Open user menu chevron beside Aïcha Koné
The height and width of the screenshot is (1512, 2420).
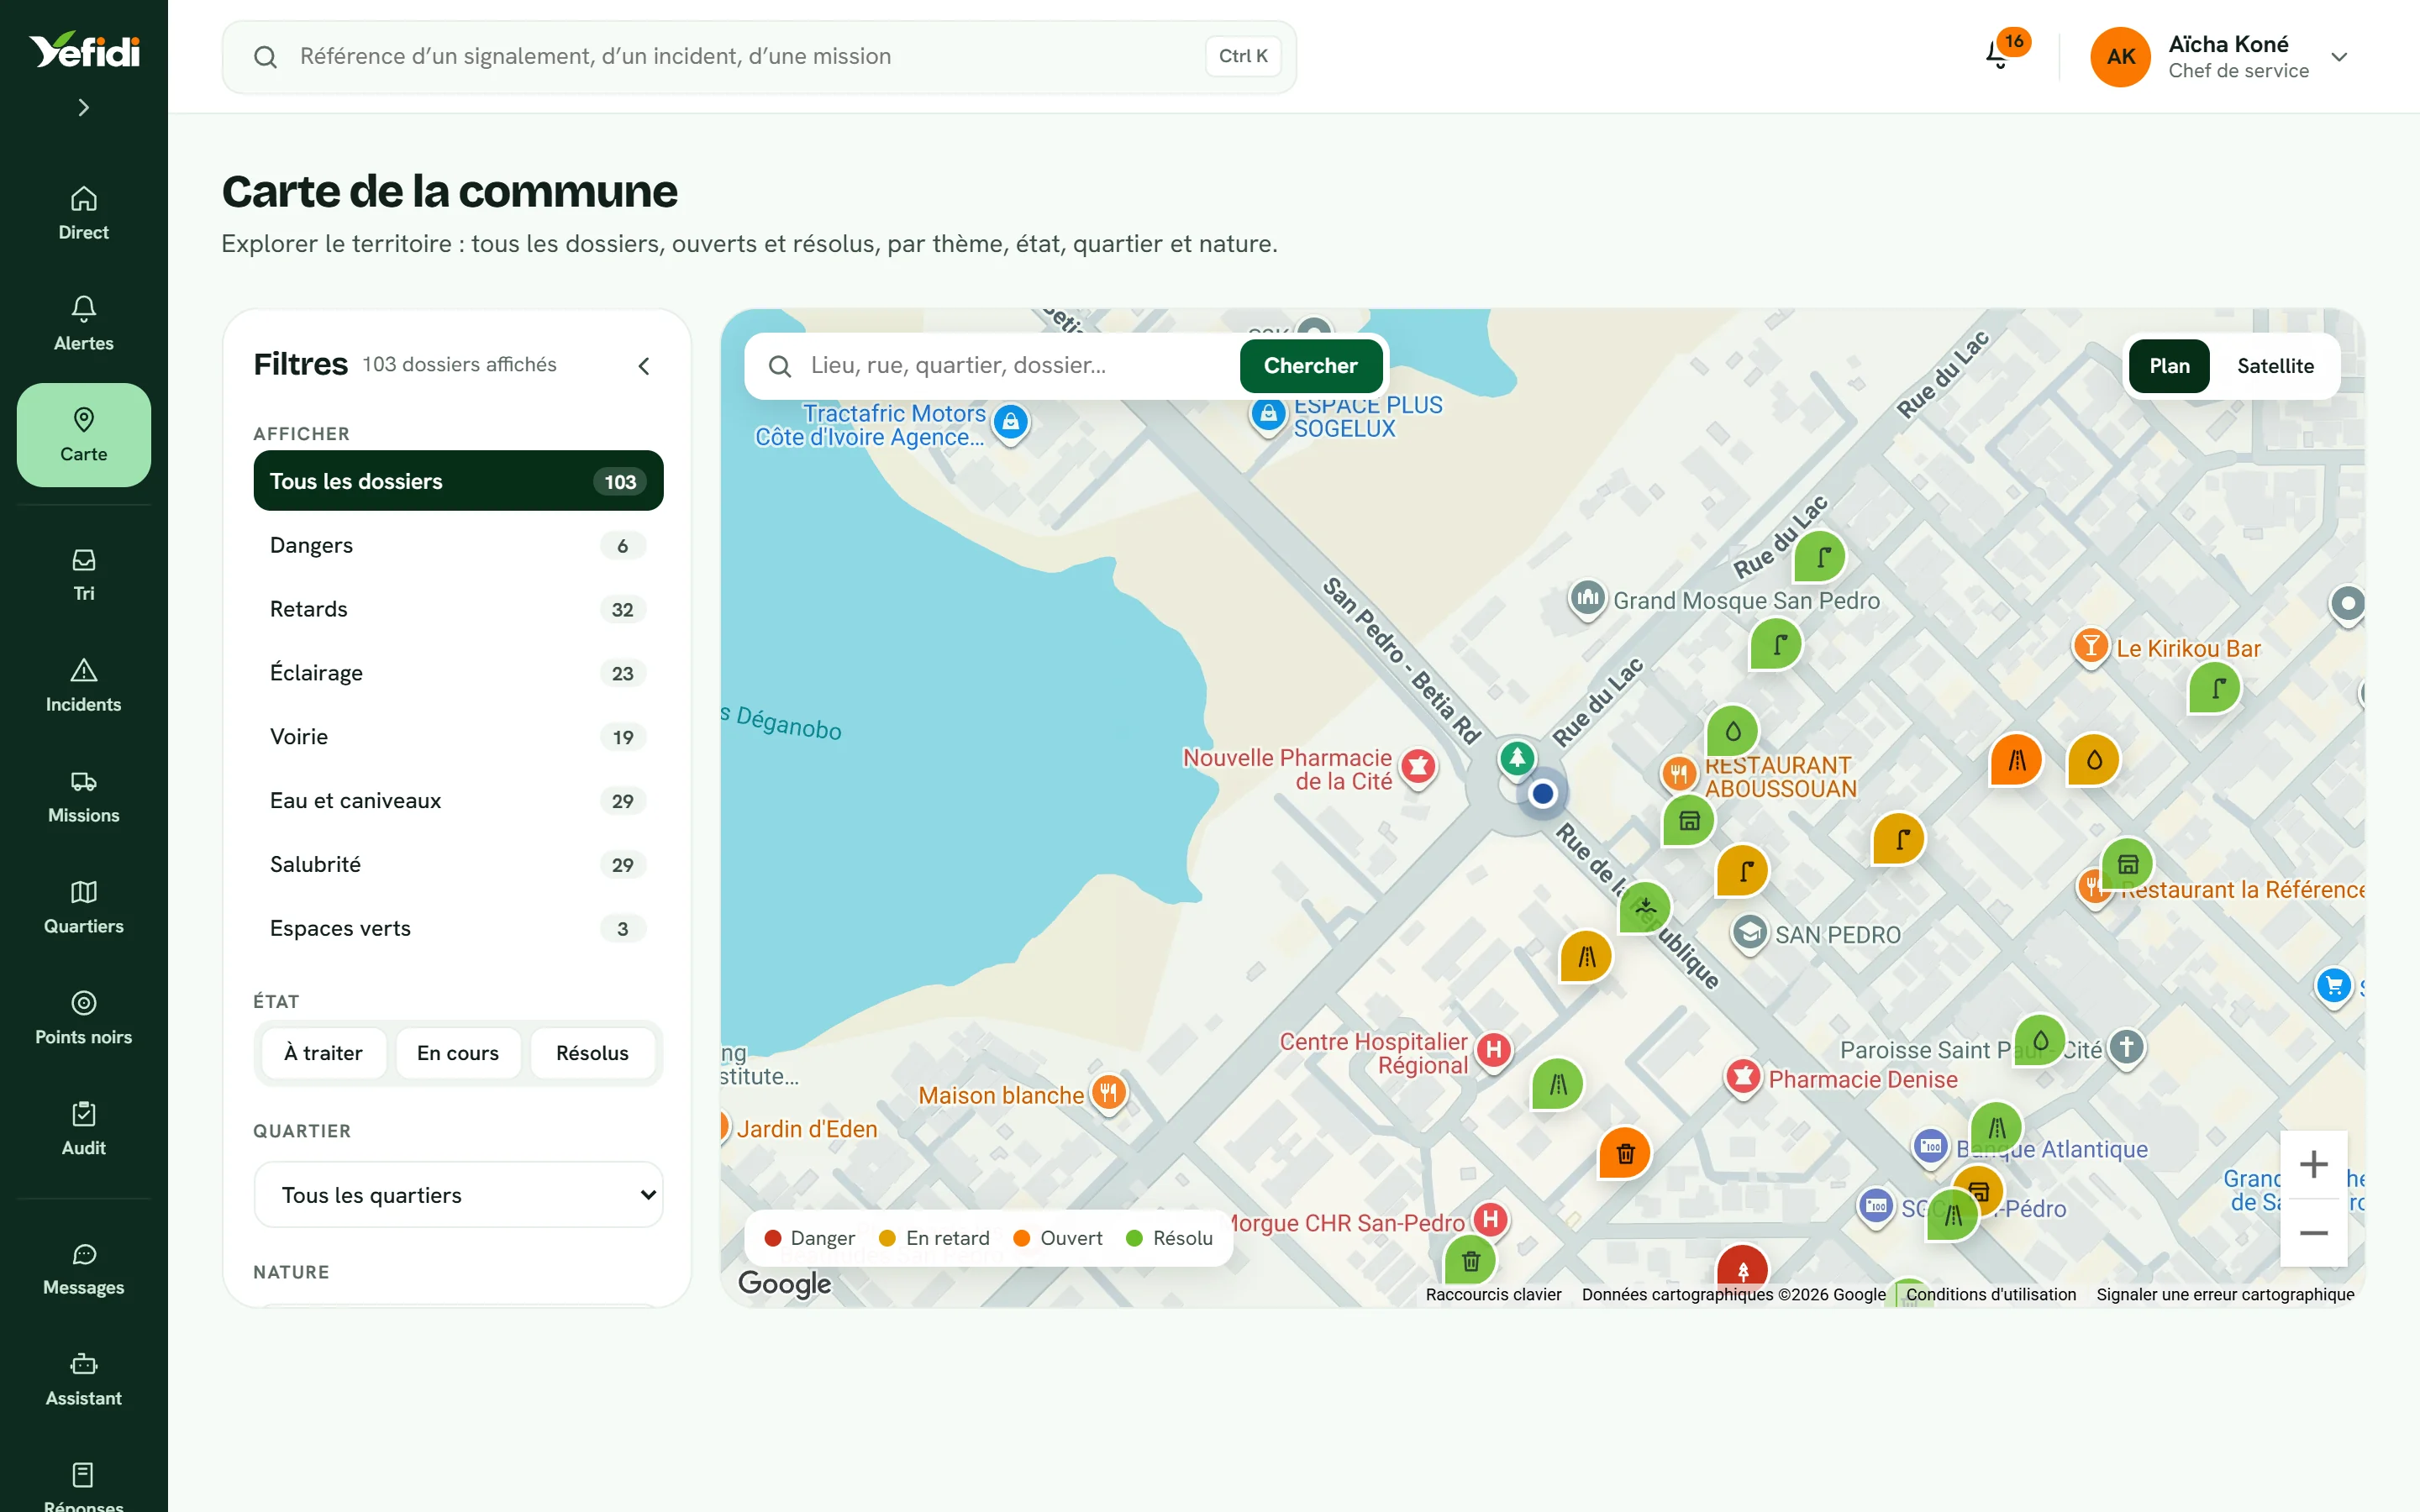[2339, 57]
